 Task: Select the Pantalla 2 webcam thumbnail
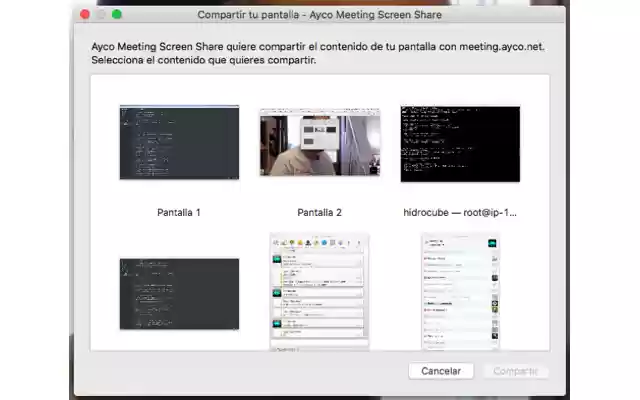click(320, 142)
